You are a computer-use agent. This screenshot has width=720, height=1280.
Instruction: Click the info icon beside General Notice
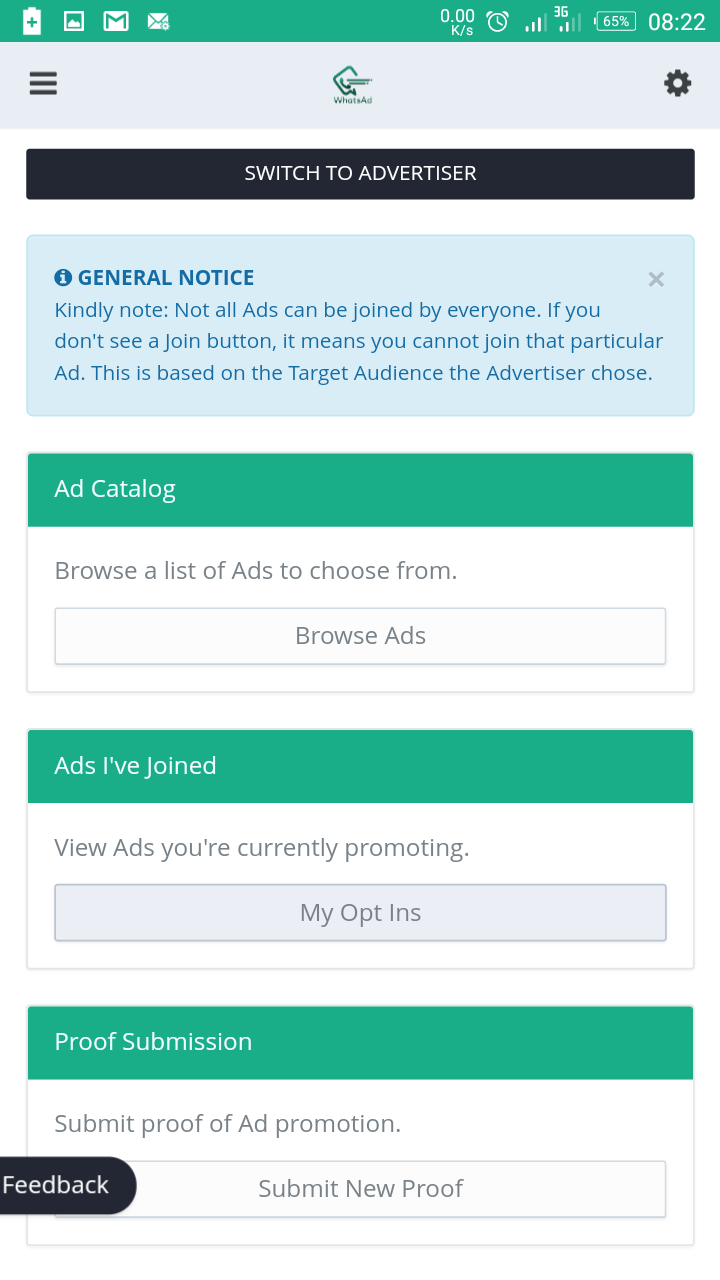[63, 278]
